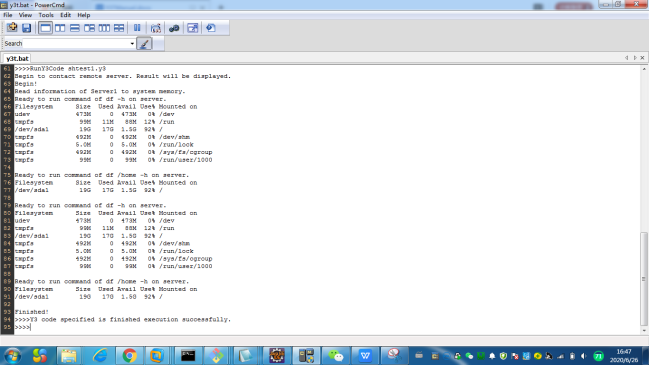The height and width of the screenshot is (365, 649).
Task: Select the one-plus-two panes layout icon
Action: pyautogui.click(x=89, y=28)
